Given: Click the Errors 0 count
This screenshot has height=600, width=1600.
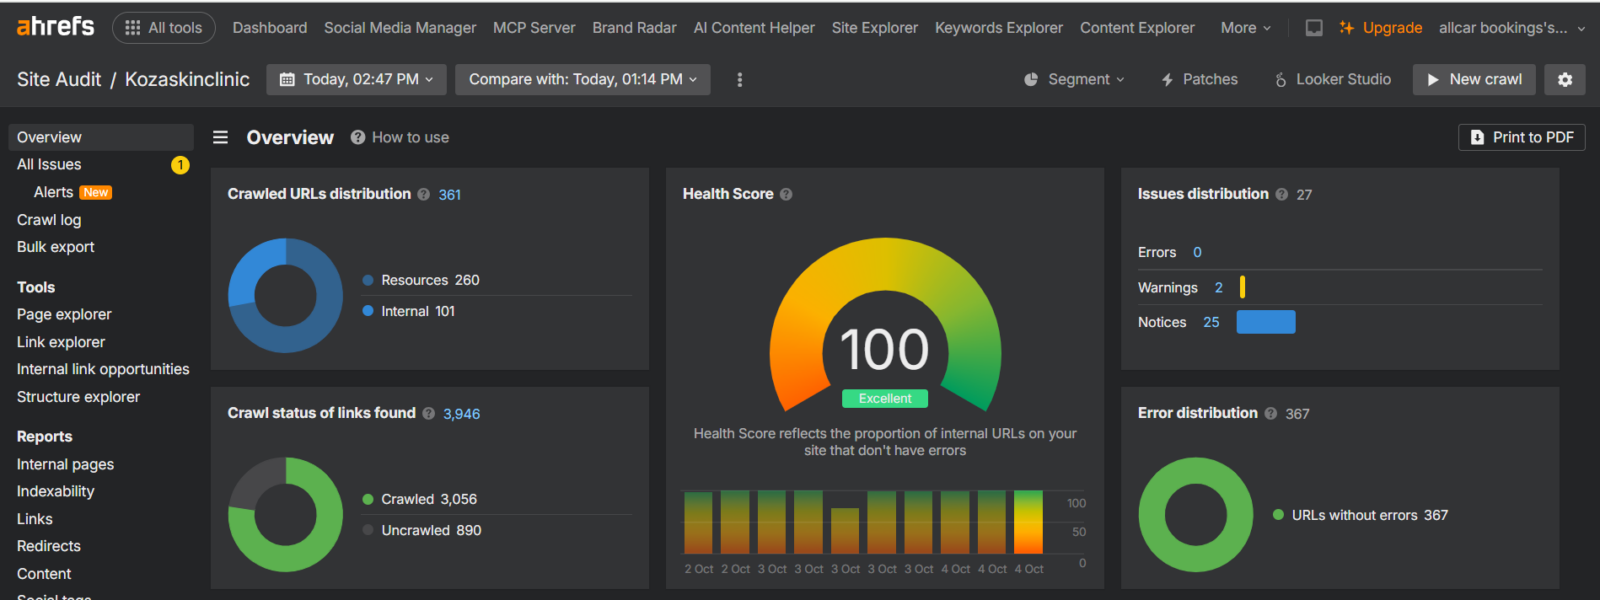Looking at the screenshot, I should point(1197,252).
